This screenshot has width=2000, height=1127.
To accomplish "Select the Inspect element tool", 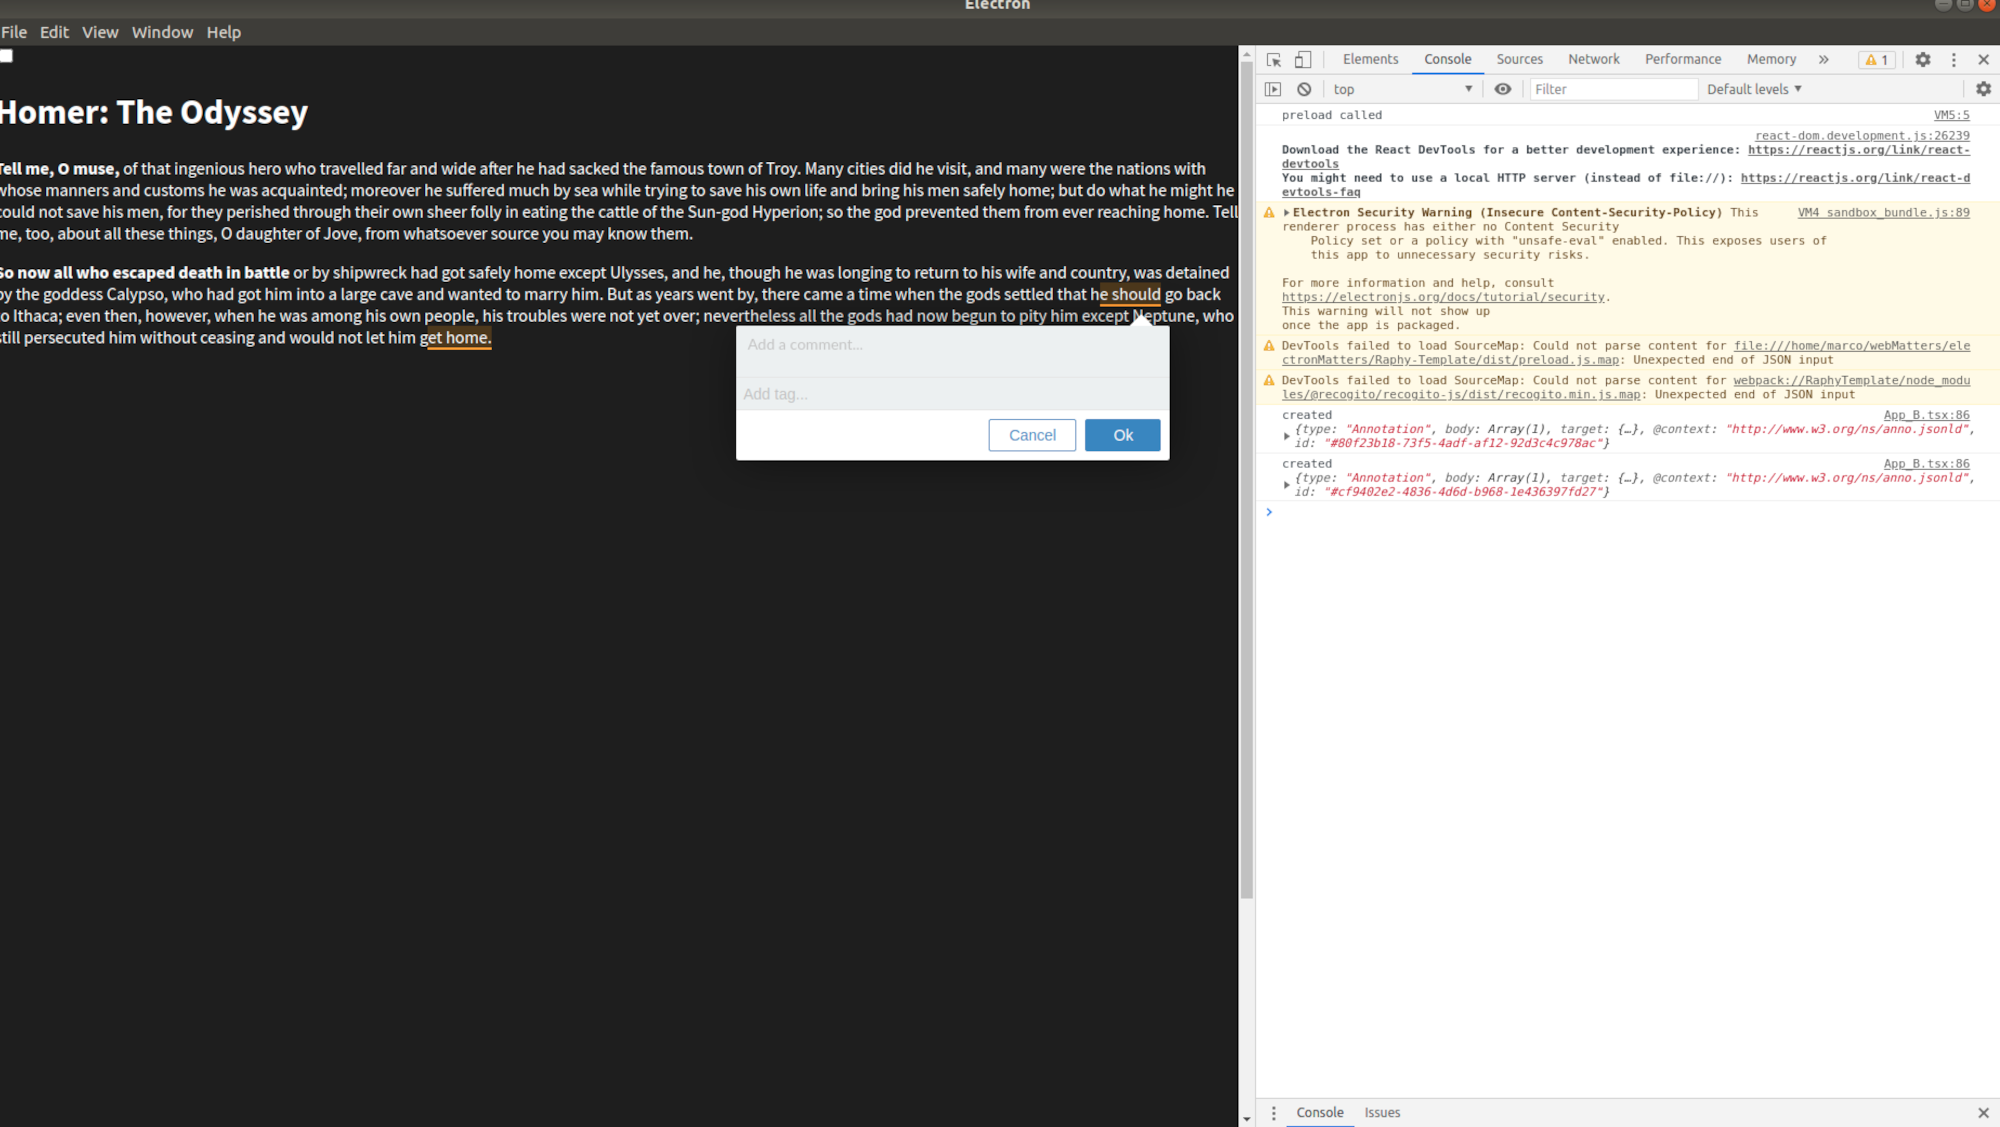I will (1273, 59).
